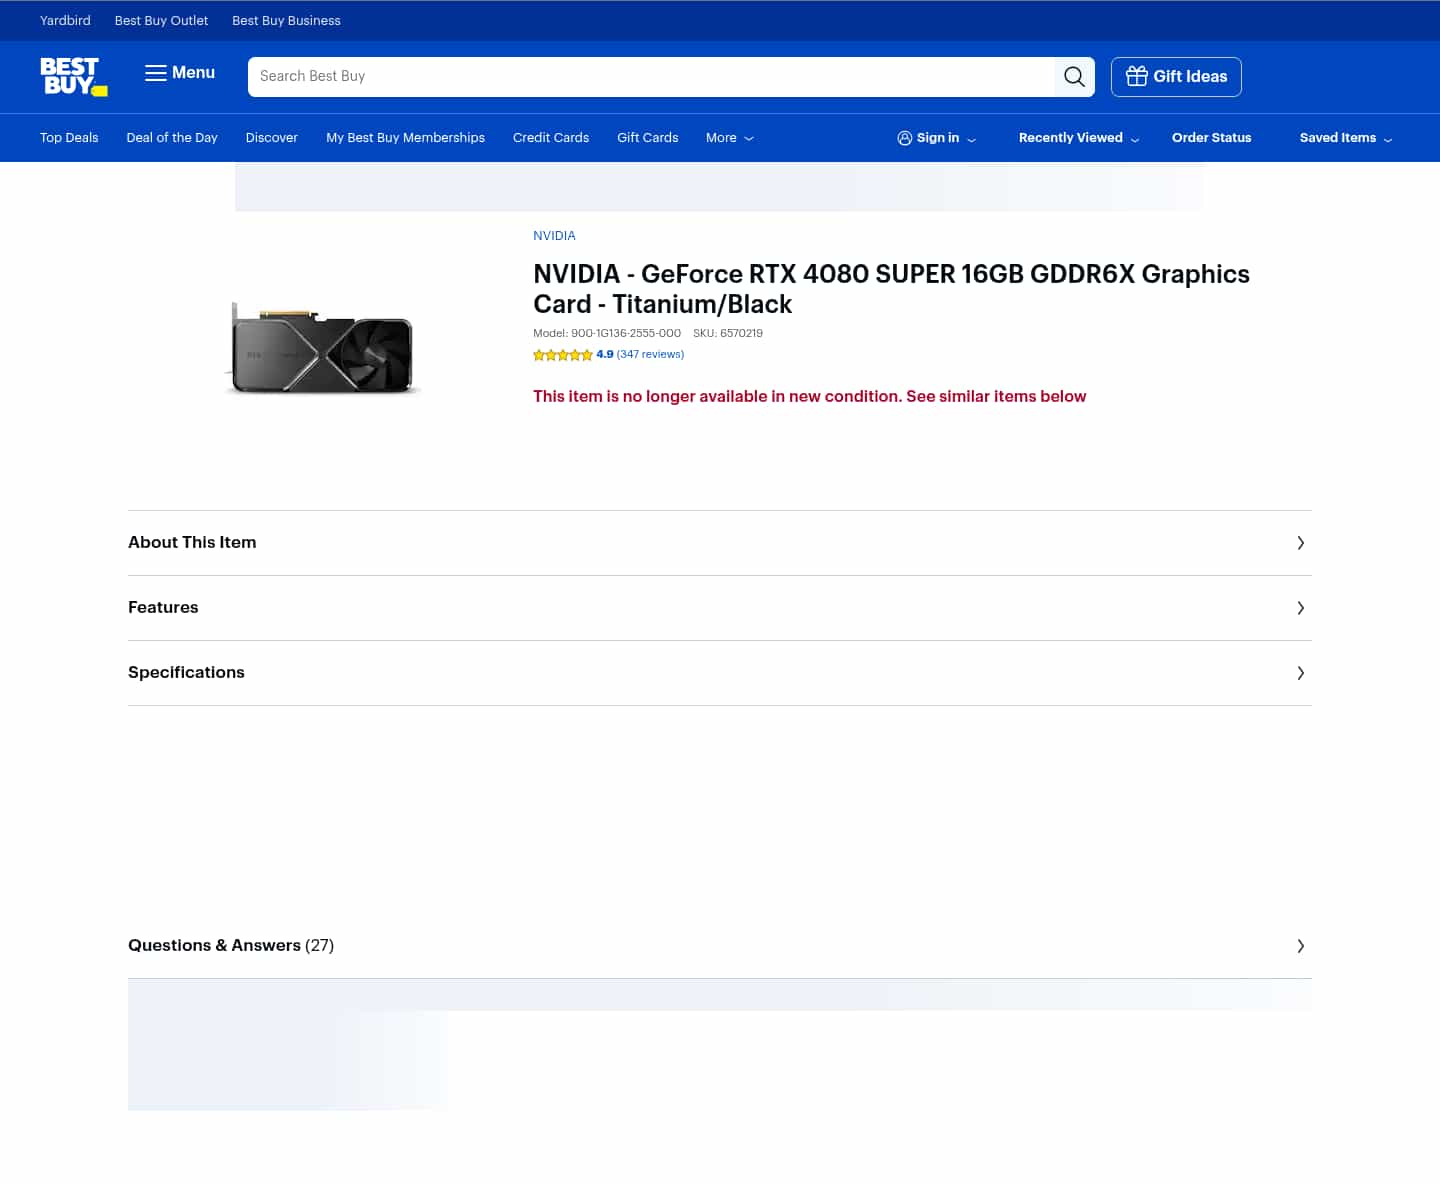The height and width of the screenshot is (1183, 1440).
Task: Open the hamburger Menu
Action: pos(180,73)
